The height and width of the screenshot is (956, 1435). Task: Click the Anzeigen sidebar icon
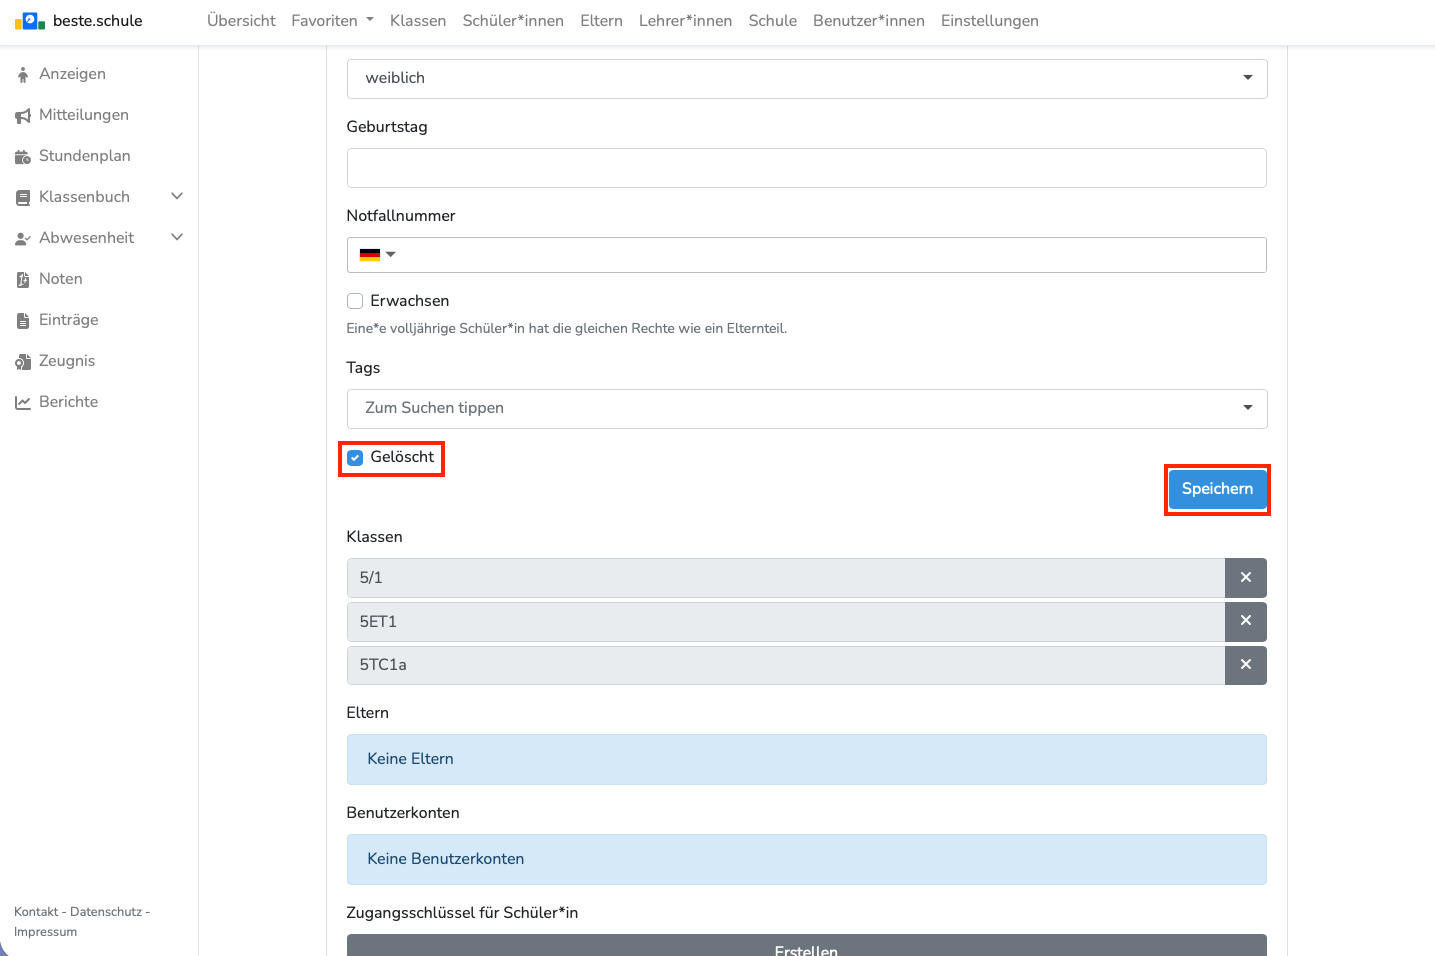[x=23, y=75]
